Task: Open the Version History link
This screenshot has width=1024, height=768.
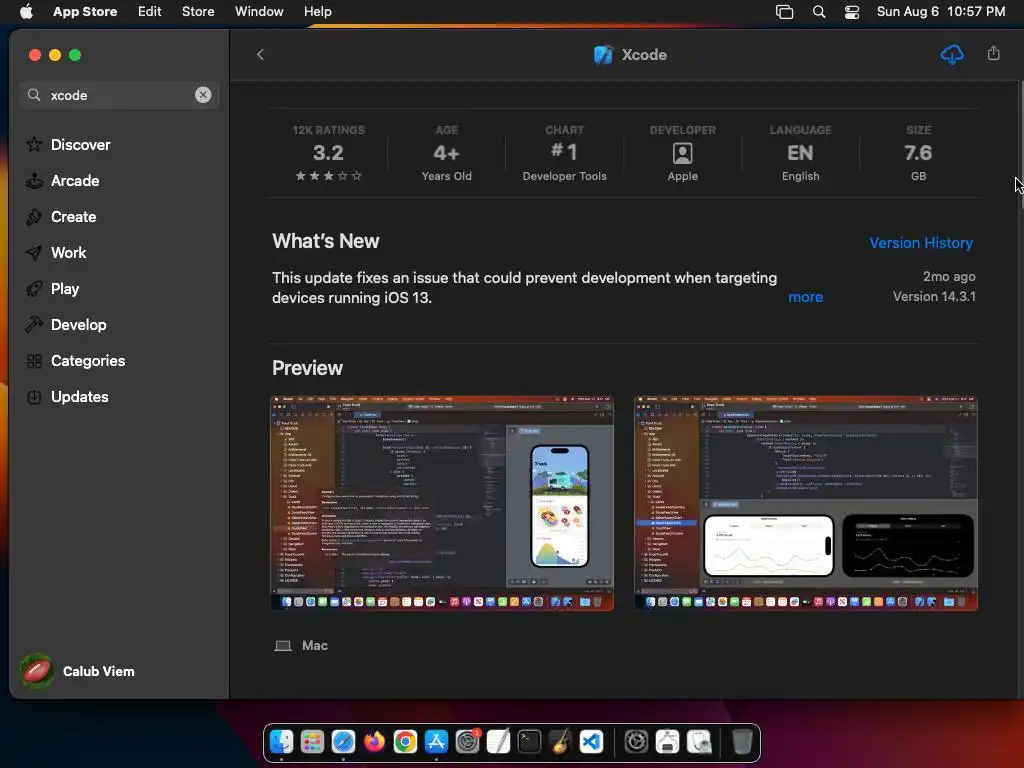Action: click(x=921, y=242)
